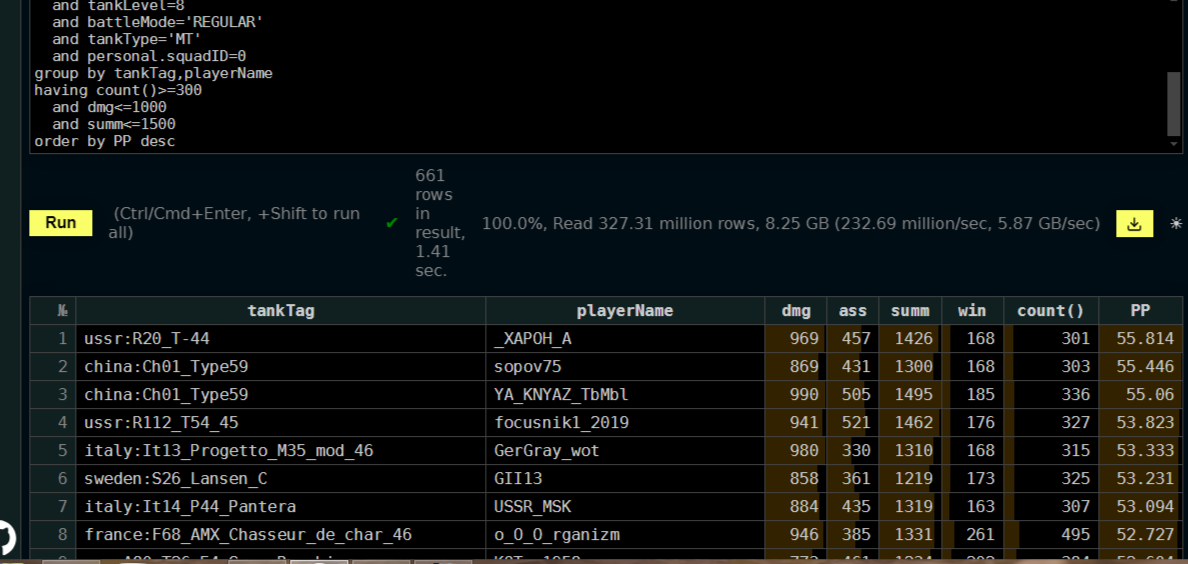Open the GitHub logo link

point(6,537)
